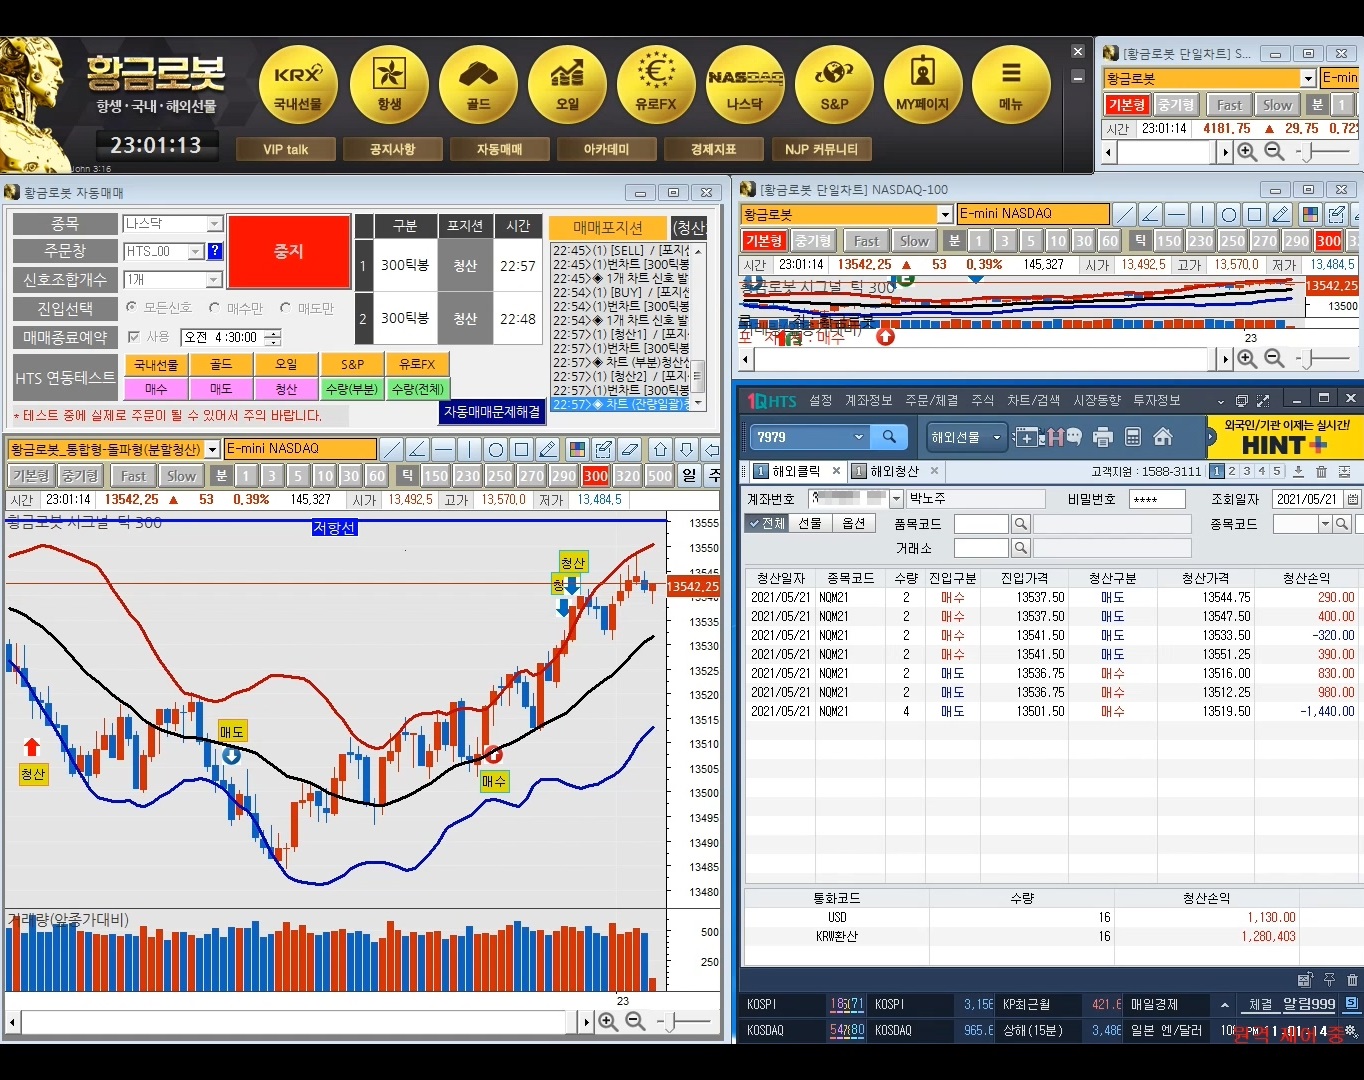Select the eraser tool in main chart toolbar
The height and width of the screenshot is (1080, 1364).
(629, 449)
